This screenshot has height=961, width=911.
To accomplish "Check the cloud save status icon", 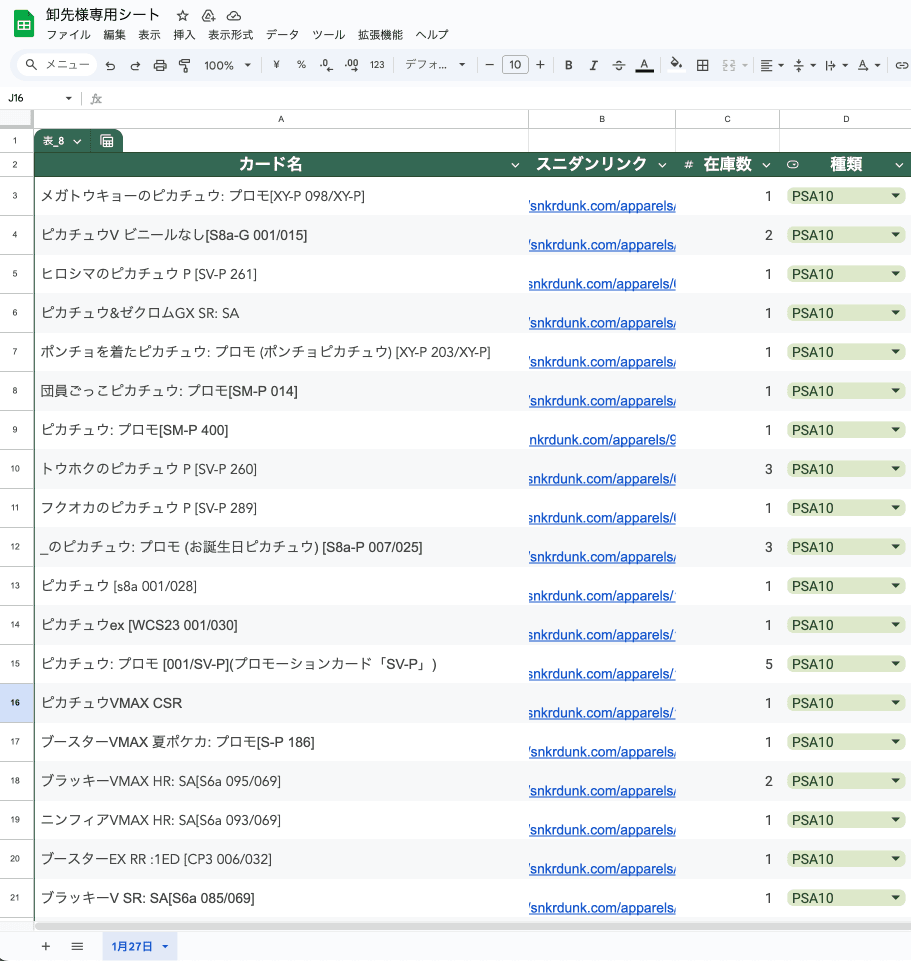I will point(234,16).
